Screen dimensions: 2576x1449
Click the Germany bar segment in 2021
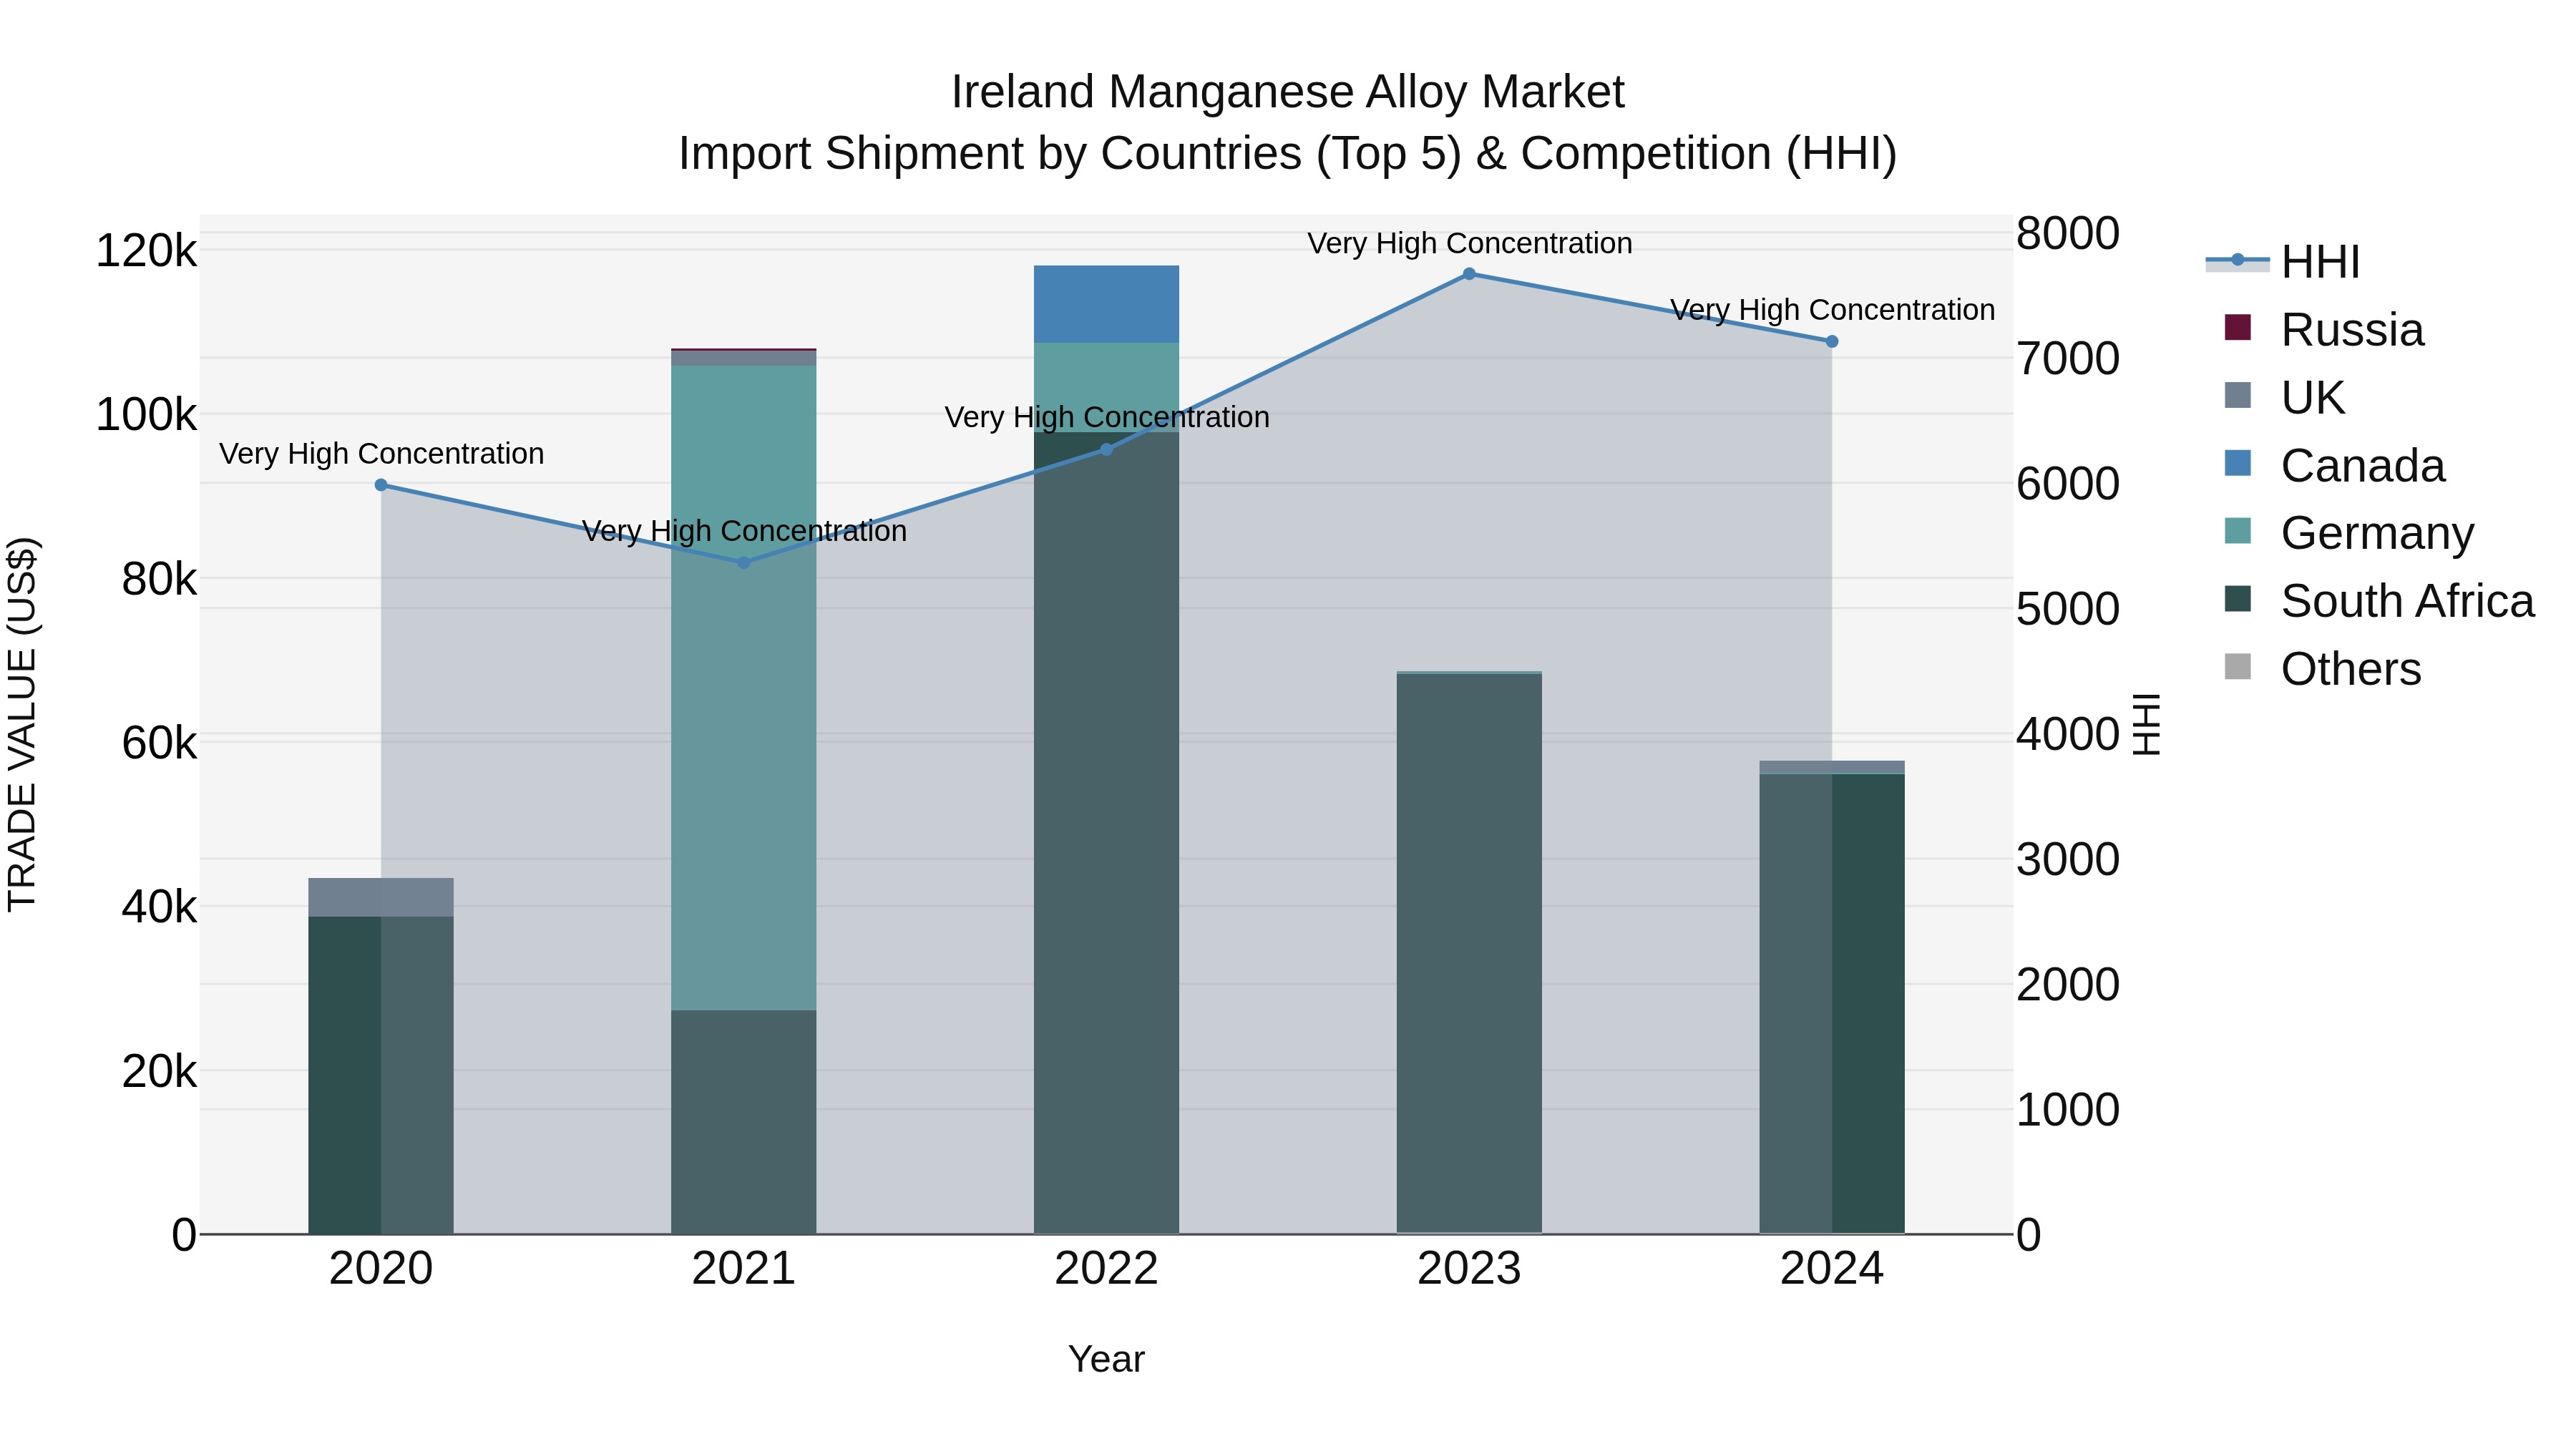point(744,688)
